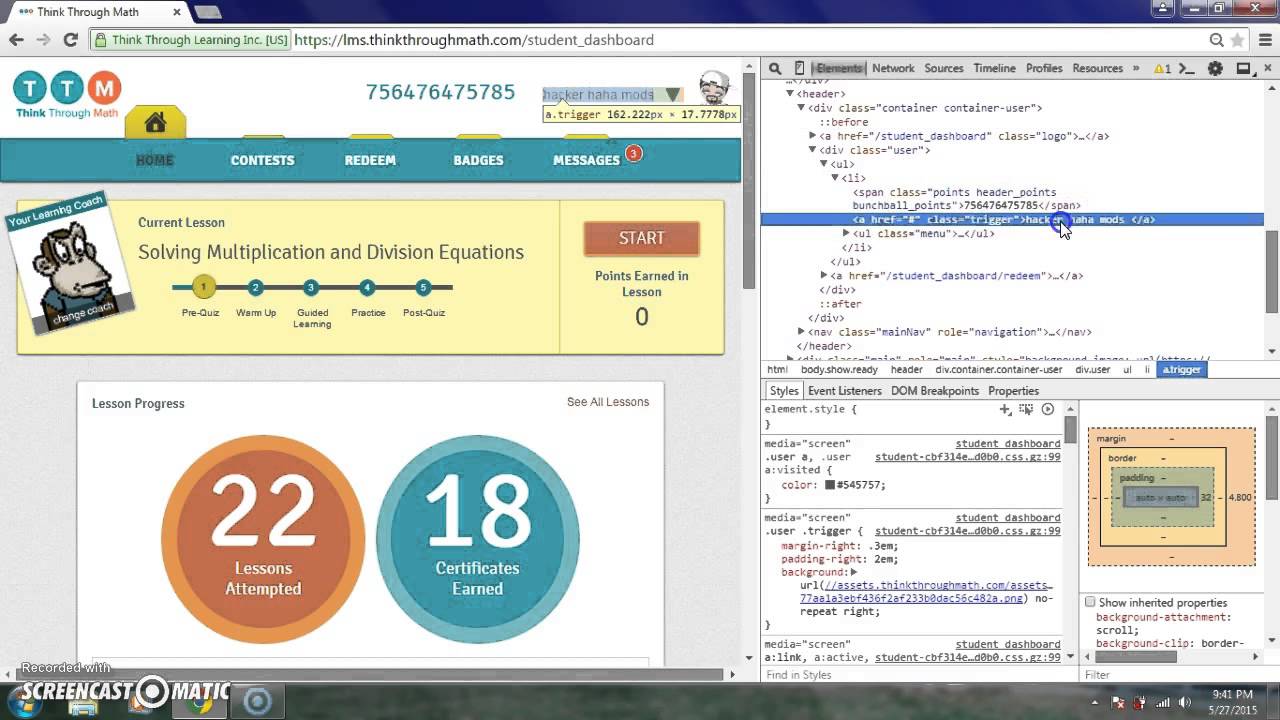The height and width of the screenshot is (720, 1280).
Task: Open the REDEEM menu item
Action: pyautogui.click(x=370, y=160)
